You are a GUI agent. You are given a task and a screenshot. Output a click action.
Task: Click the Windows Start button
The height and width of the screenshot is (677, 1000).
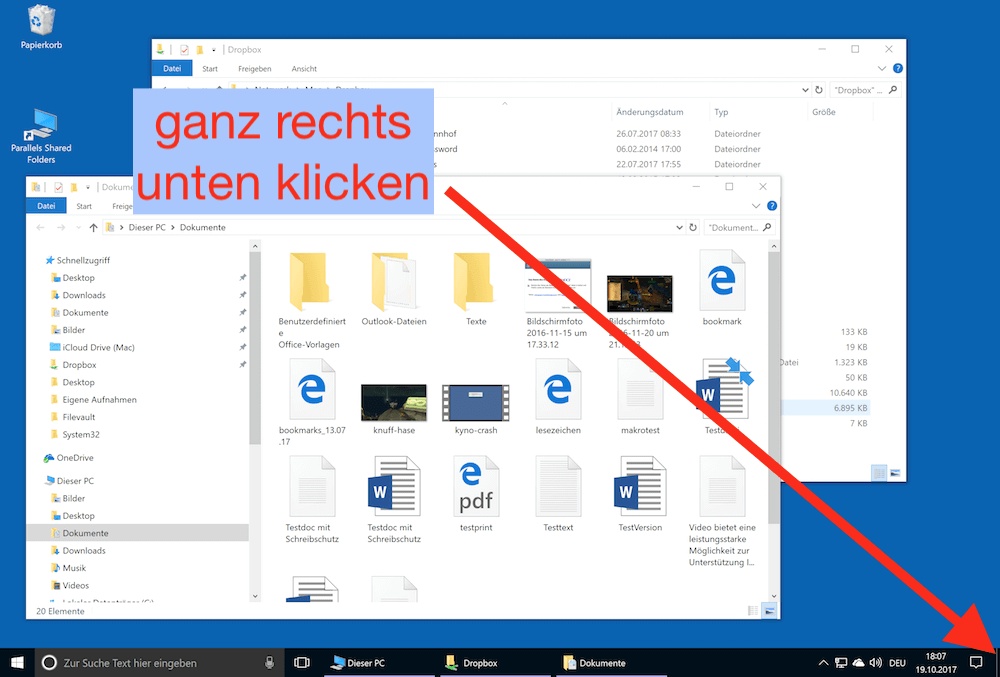pos(17,662)
